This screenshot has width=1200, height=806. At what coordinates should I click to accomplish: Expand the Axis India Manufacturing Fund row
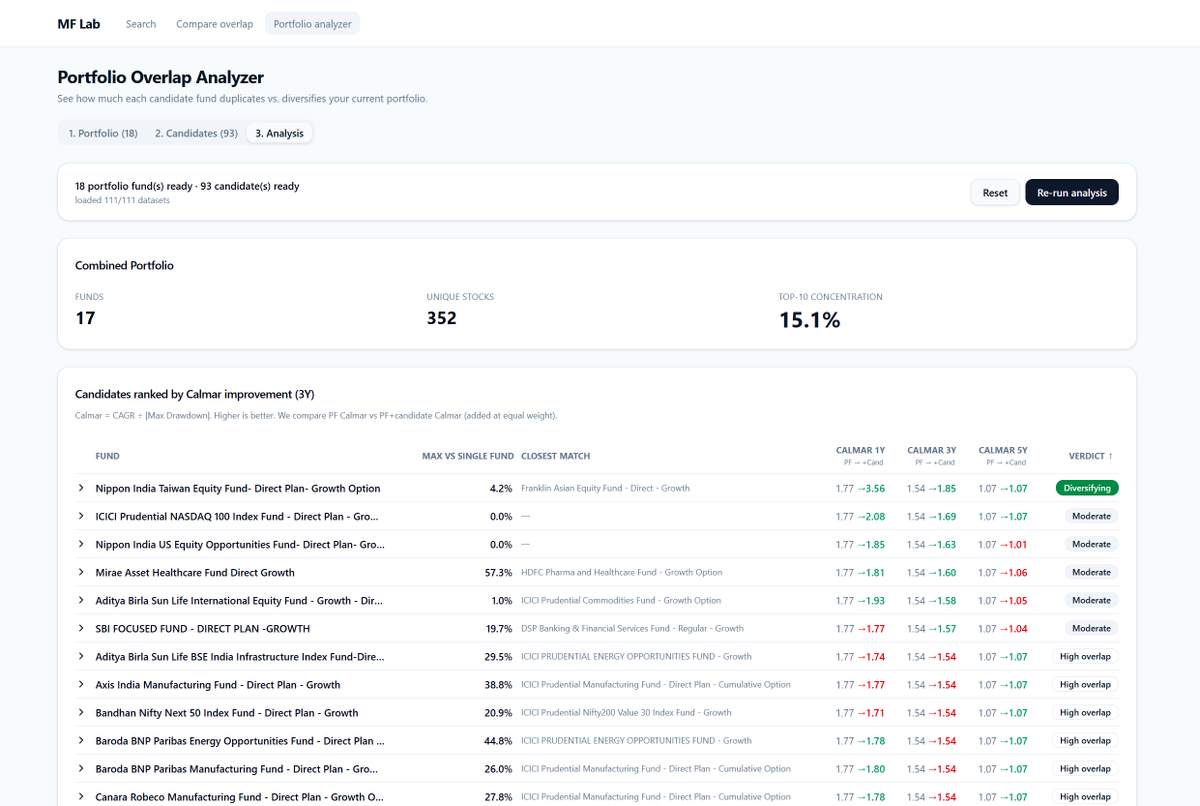(x=81, y=684)
